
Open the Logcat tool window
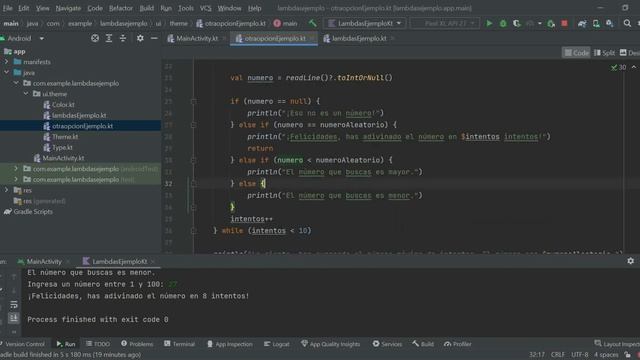point(277,344)
